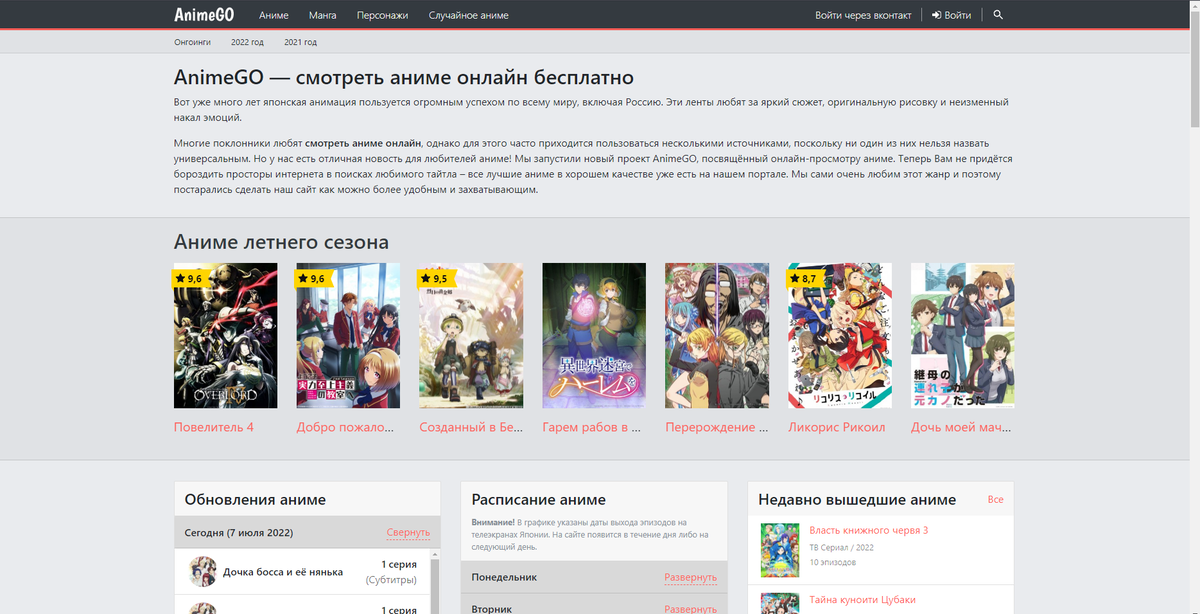Click the Сегодня (7 июля 2022) header
Viewport: 1200px width, 614px height.
pyautogui.click(x=238, y=532)
